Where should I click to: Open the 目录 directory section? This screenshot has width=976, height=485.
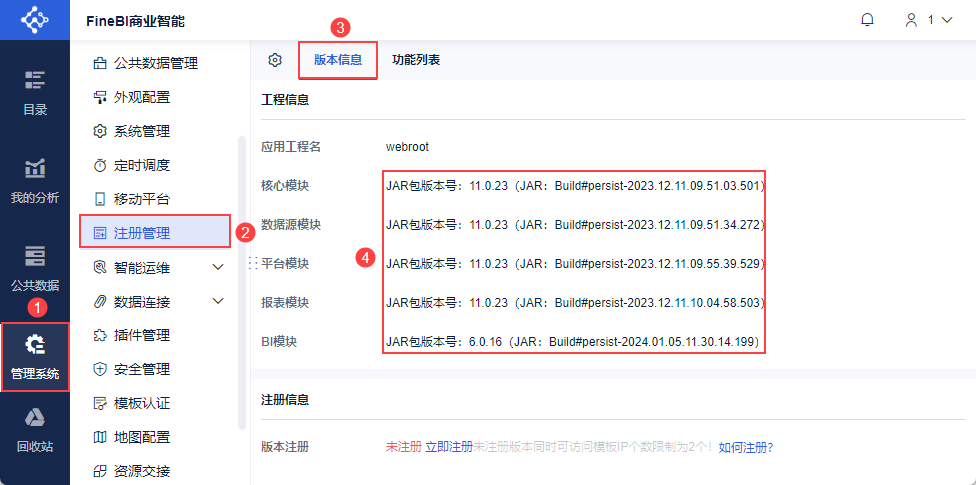pyautogui.click(x=35, y=93)
